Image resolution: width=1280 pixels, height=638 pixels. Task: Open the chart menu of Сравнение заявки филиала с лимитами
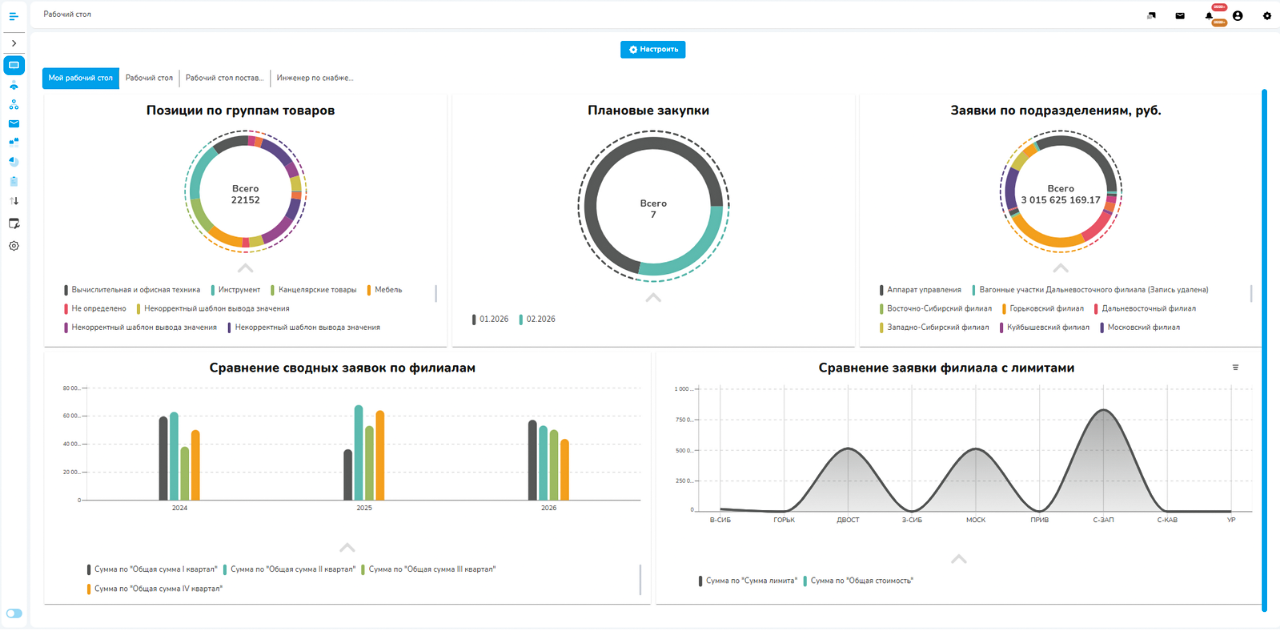pos(1235,368)
